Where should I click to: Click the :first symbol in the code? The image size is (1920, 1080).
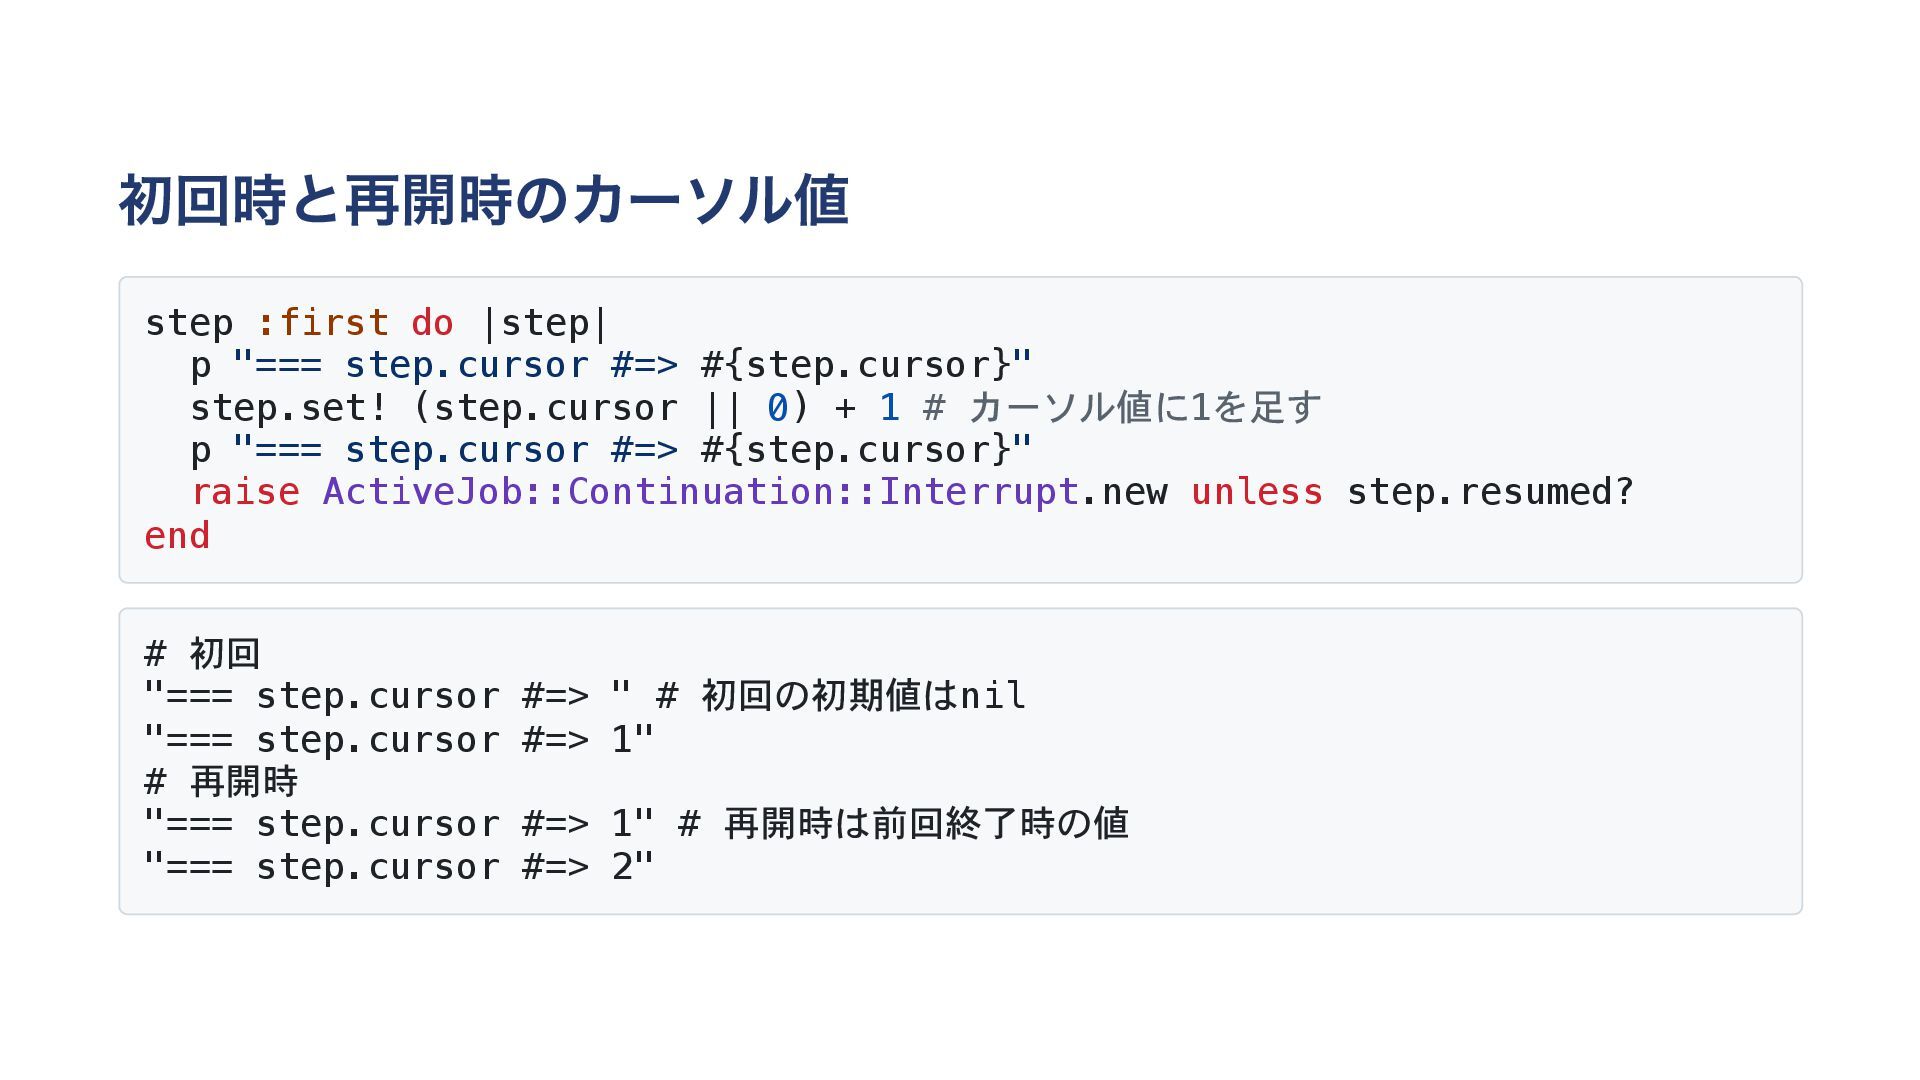(x=322, y=323)
